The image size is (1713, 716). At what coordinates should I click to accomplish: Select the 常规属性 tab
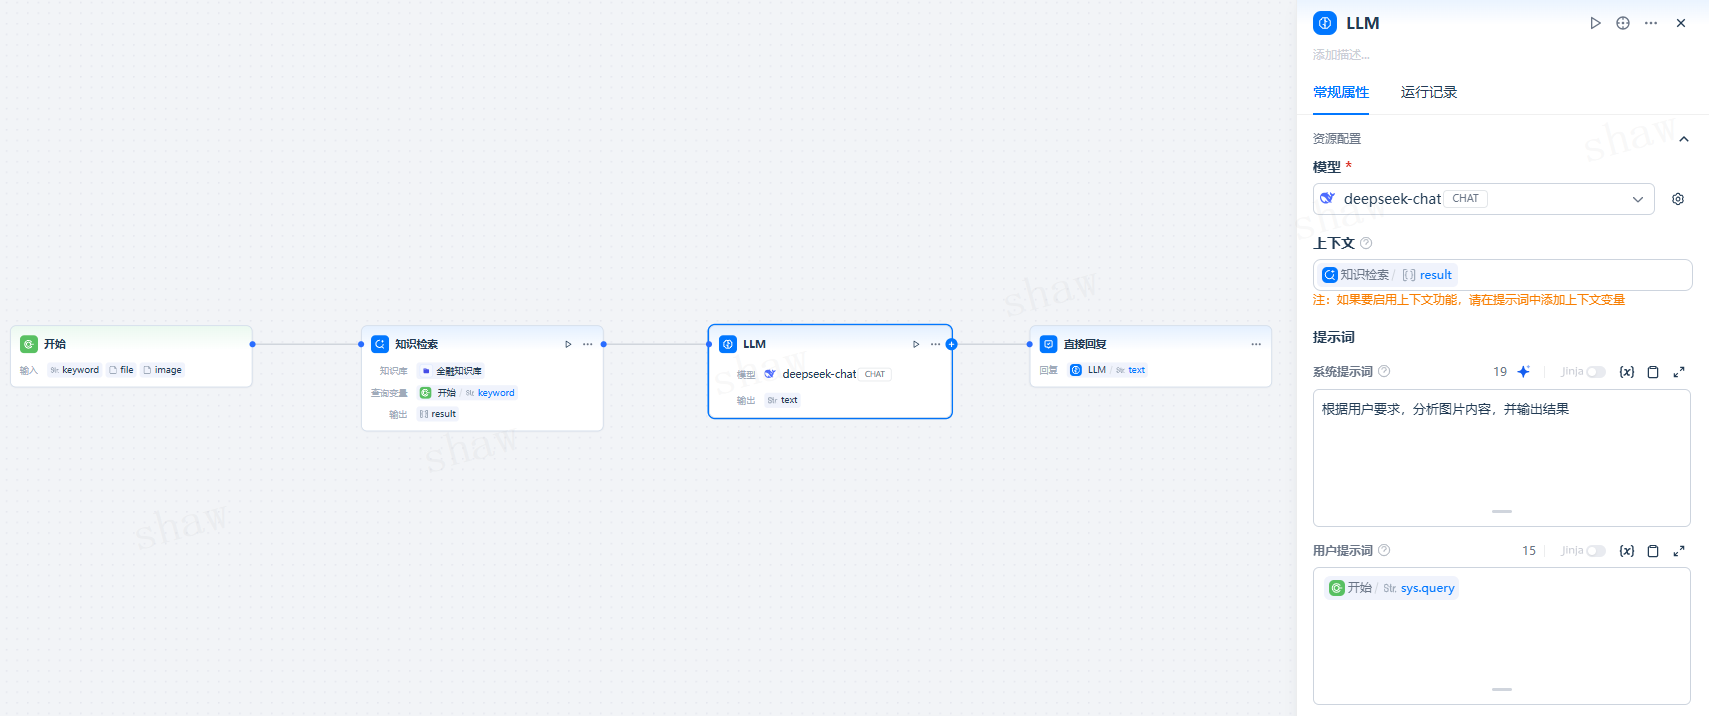(x=1341, y=92)
